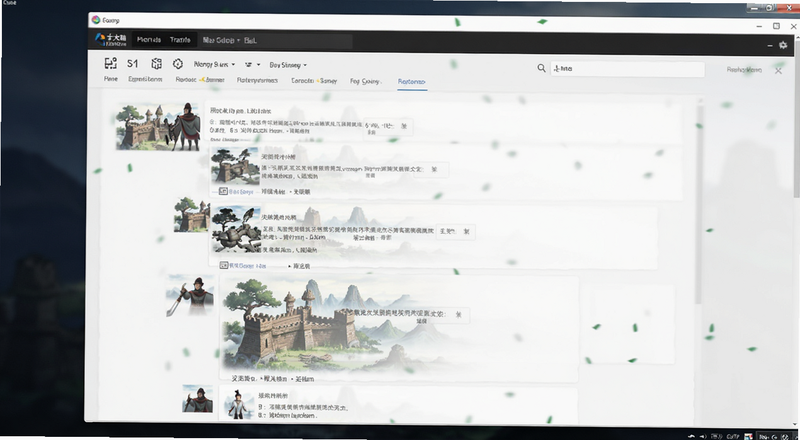Select the underlined blue active tab
Viewport: 800px width, 440px height.
[x=412, y=82]
